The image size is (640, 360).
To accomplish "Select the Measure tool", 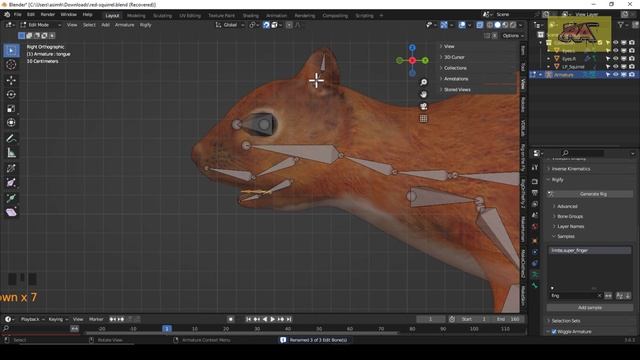I will pyautogui.click(x=11, y=153).
